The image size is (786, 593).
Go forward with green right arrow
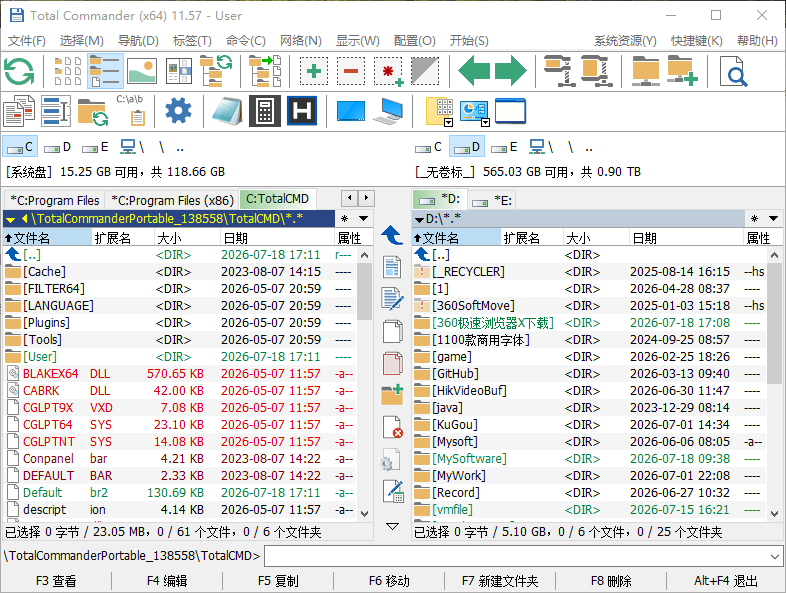(x=510, y=71)
